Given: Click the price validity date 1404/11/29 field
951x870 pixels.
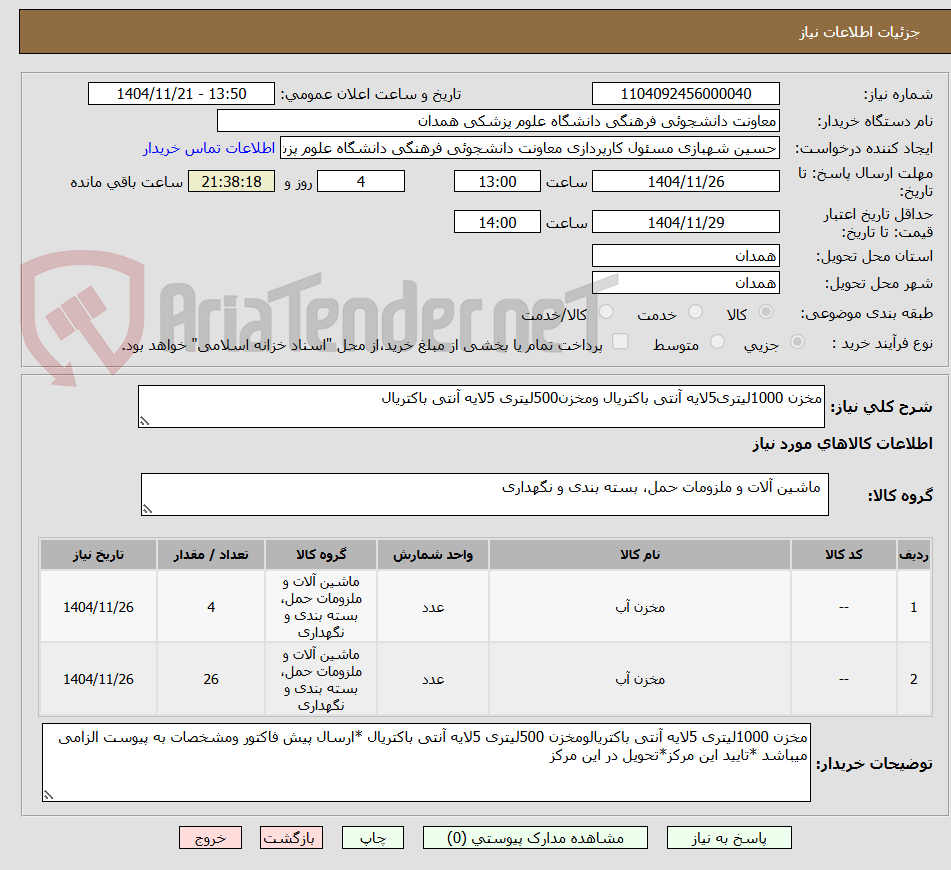Looking at the screenshot, I should coord(685,222).
